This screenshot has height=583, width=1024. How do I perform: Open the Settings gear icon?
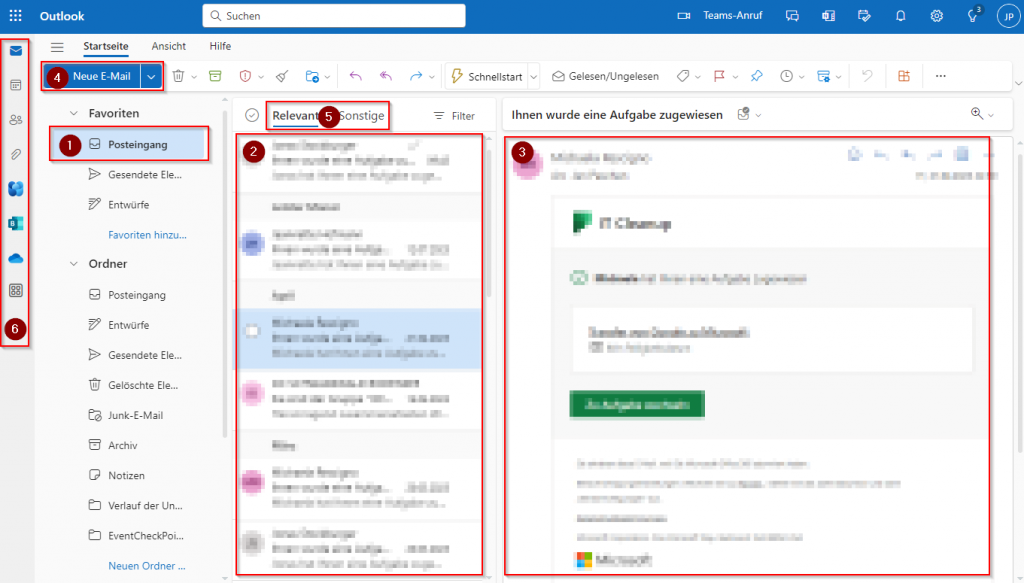coord(936,16)
